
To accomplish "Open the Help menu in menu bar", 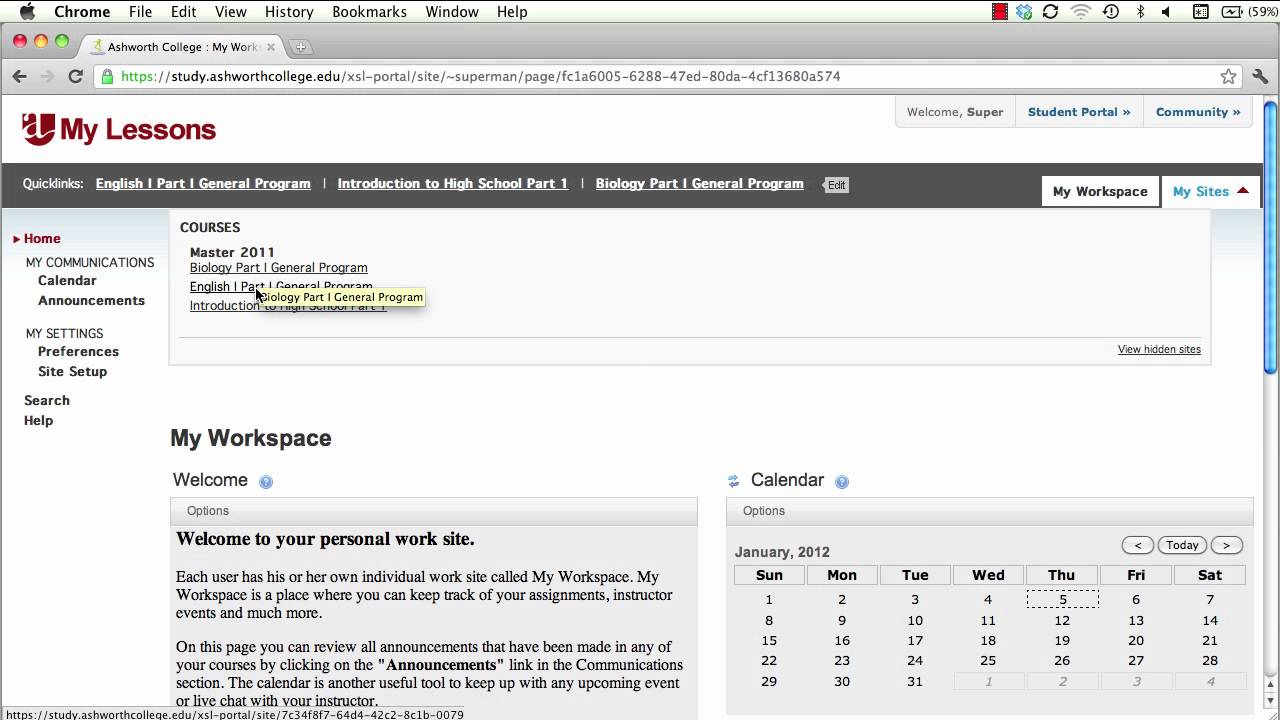I will point(512,12).
